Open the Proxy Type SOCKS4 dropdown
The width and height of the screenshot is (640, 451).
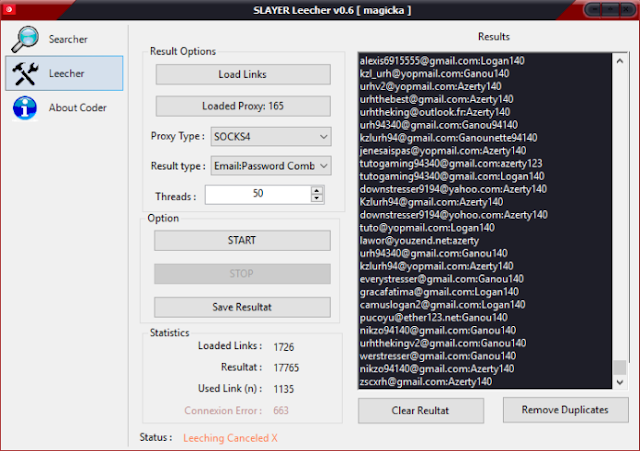(x=271, y=136)
